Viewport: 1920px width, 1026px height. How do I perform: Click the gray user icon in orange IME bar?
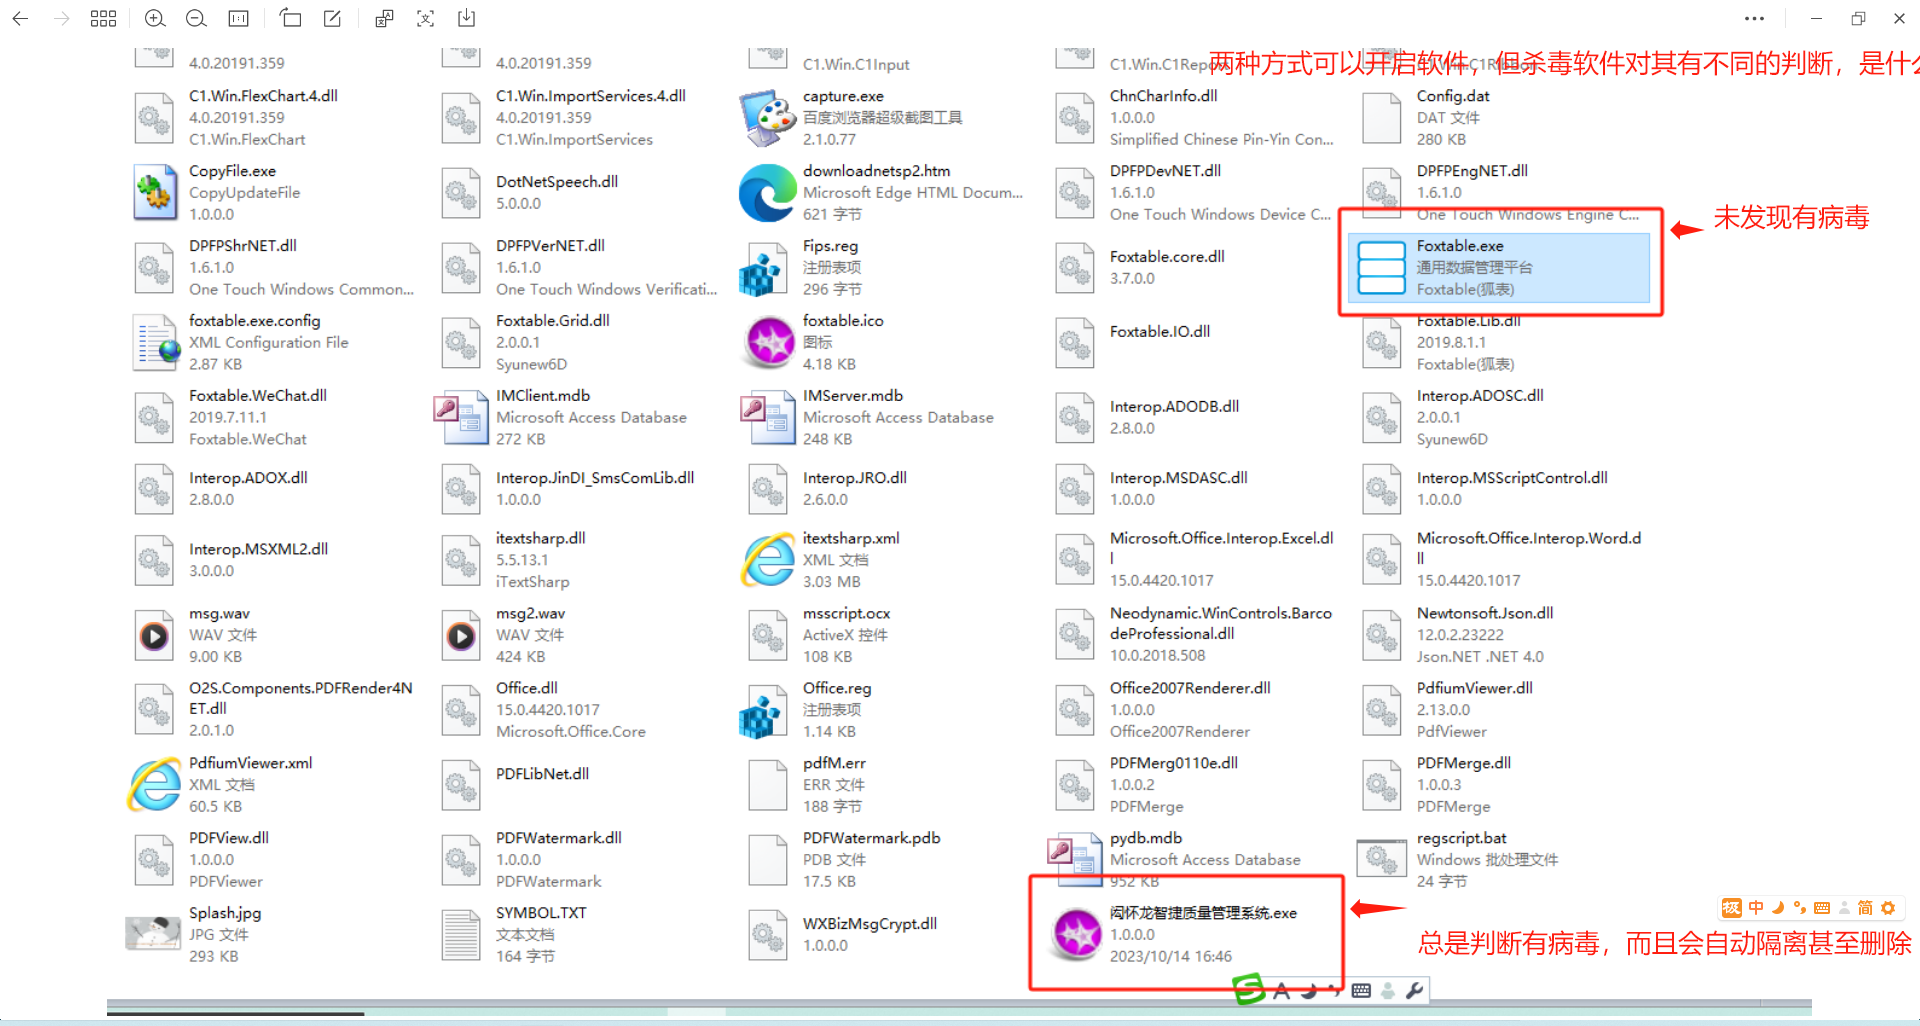coord(1844,908)
